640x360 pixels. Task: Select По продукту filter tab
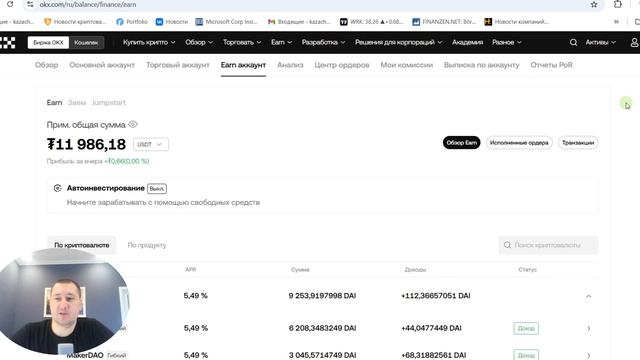[x=147, y=245]
